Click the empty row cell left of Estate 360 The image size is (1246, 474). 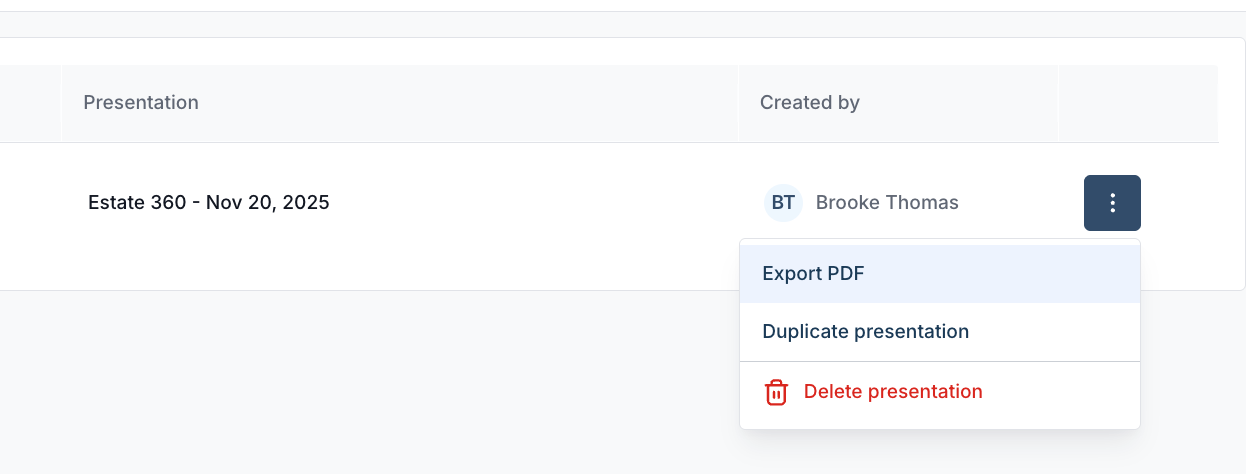pos(30,203)
